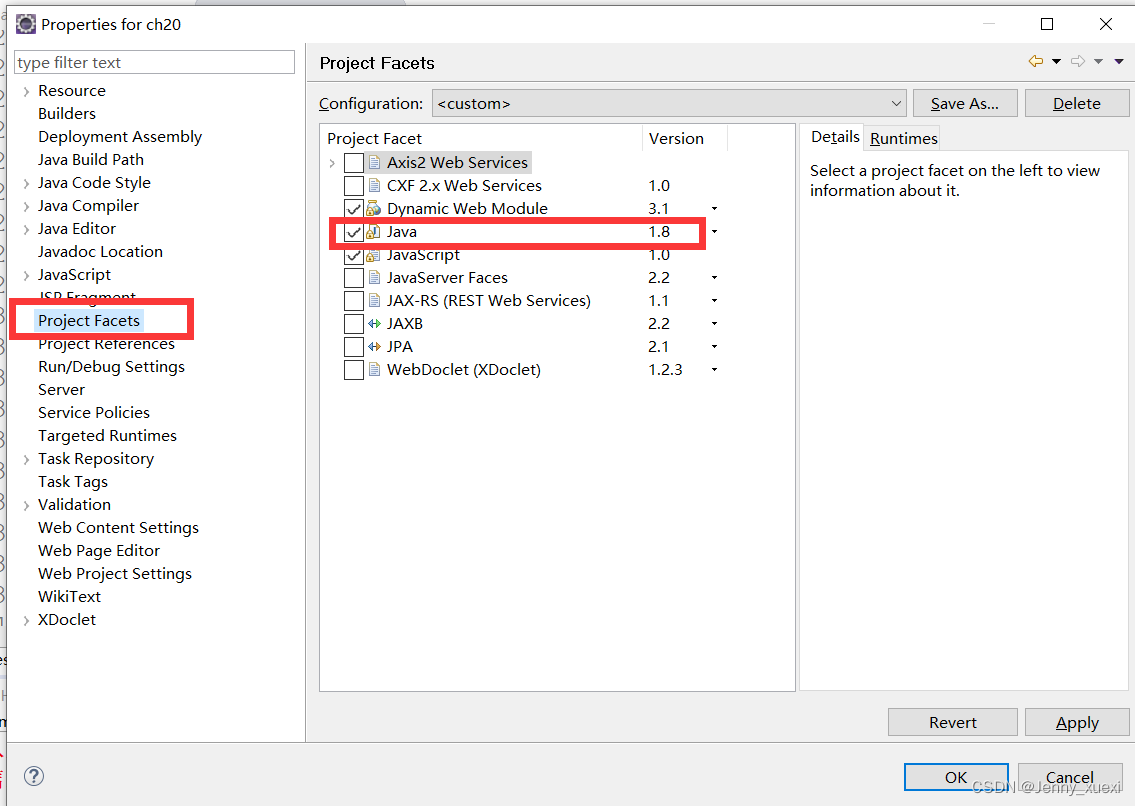Click the WebDoclet facet file icon
1135x806 pixels.
click(374, 369)
